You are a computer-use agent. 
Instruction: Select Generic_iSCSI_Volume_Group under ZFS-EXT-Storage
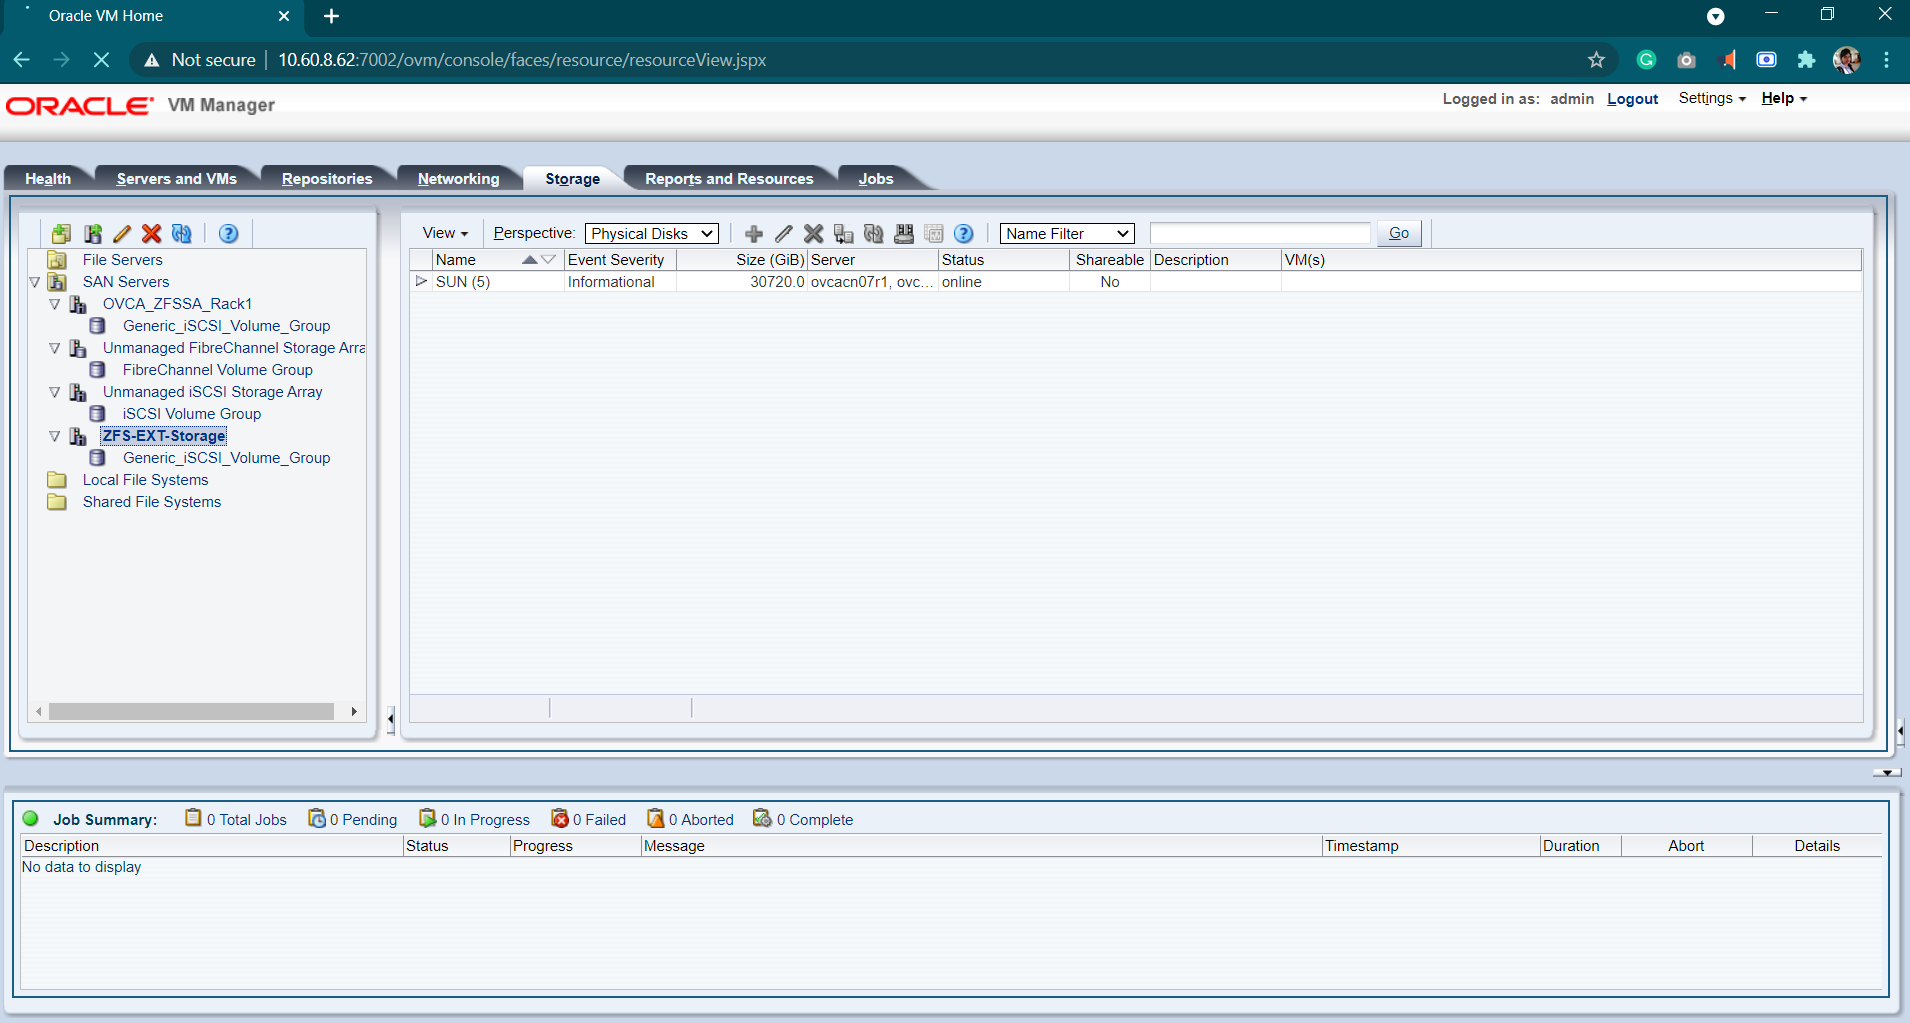(x=226, y=458)
